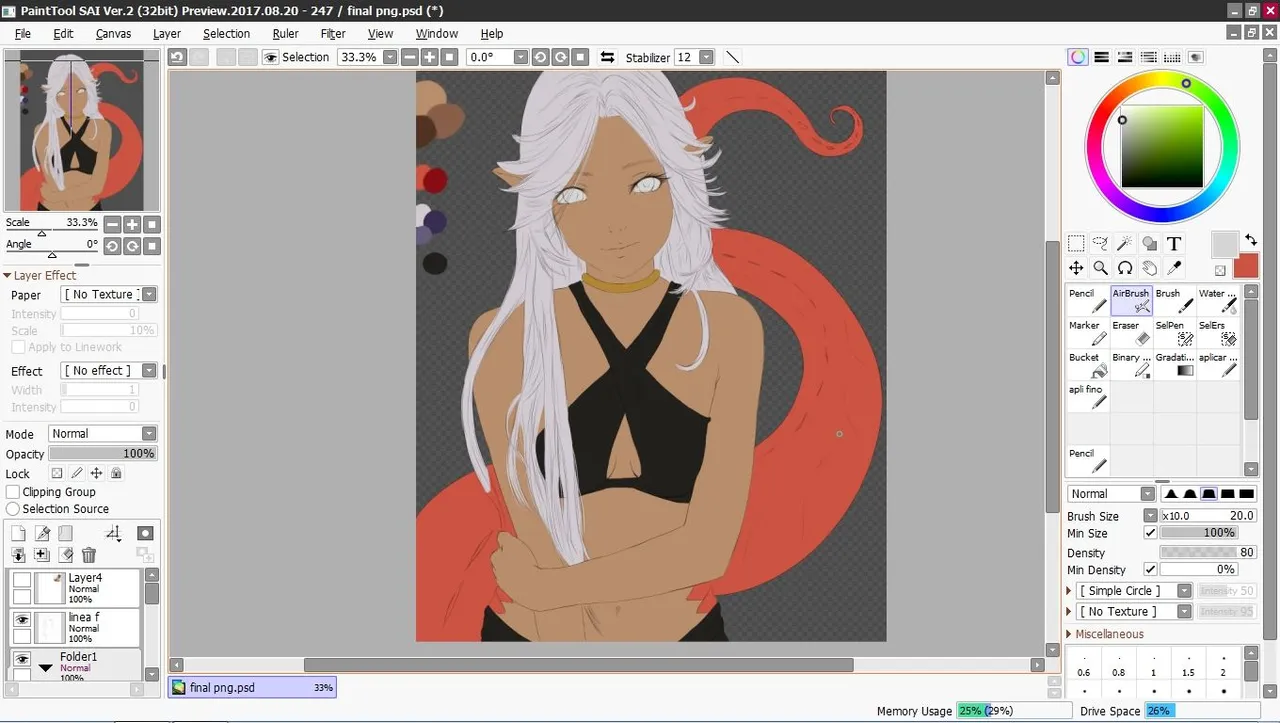Image resolution: width=1280 pixels, height=723 pixels.
Task: Open the Layer menu
Action: 167,33
